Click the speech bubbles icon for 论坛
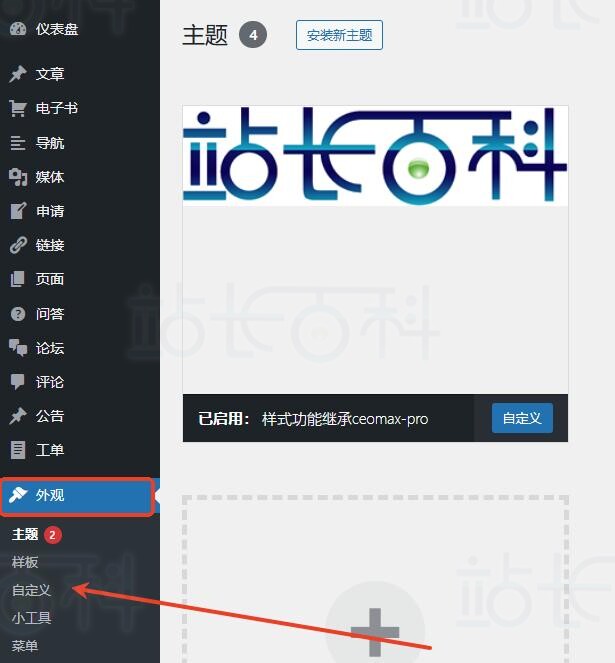Image resolution: width=615 pixels, height=663 pixels. pos(18,348)
